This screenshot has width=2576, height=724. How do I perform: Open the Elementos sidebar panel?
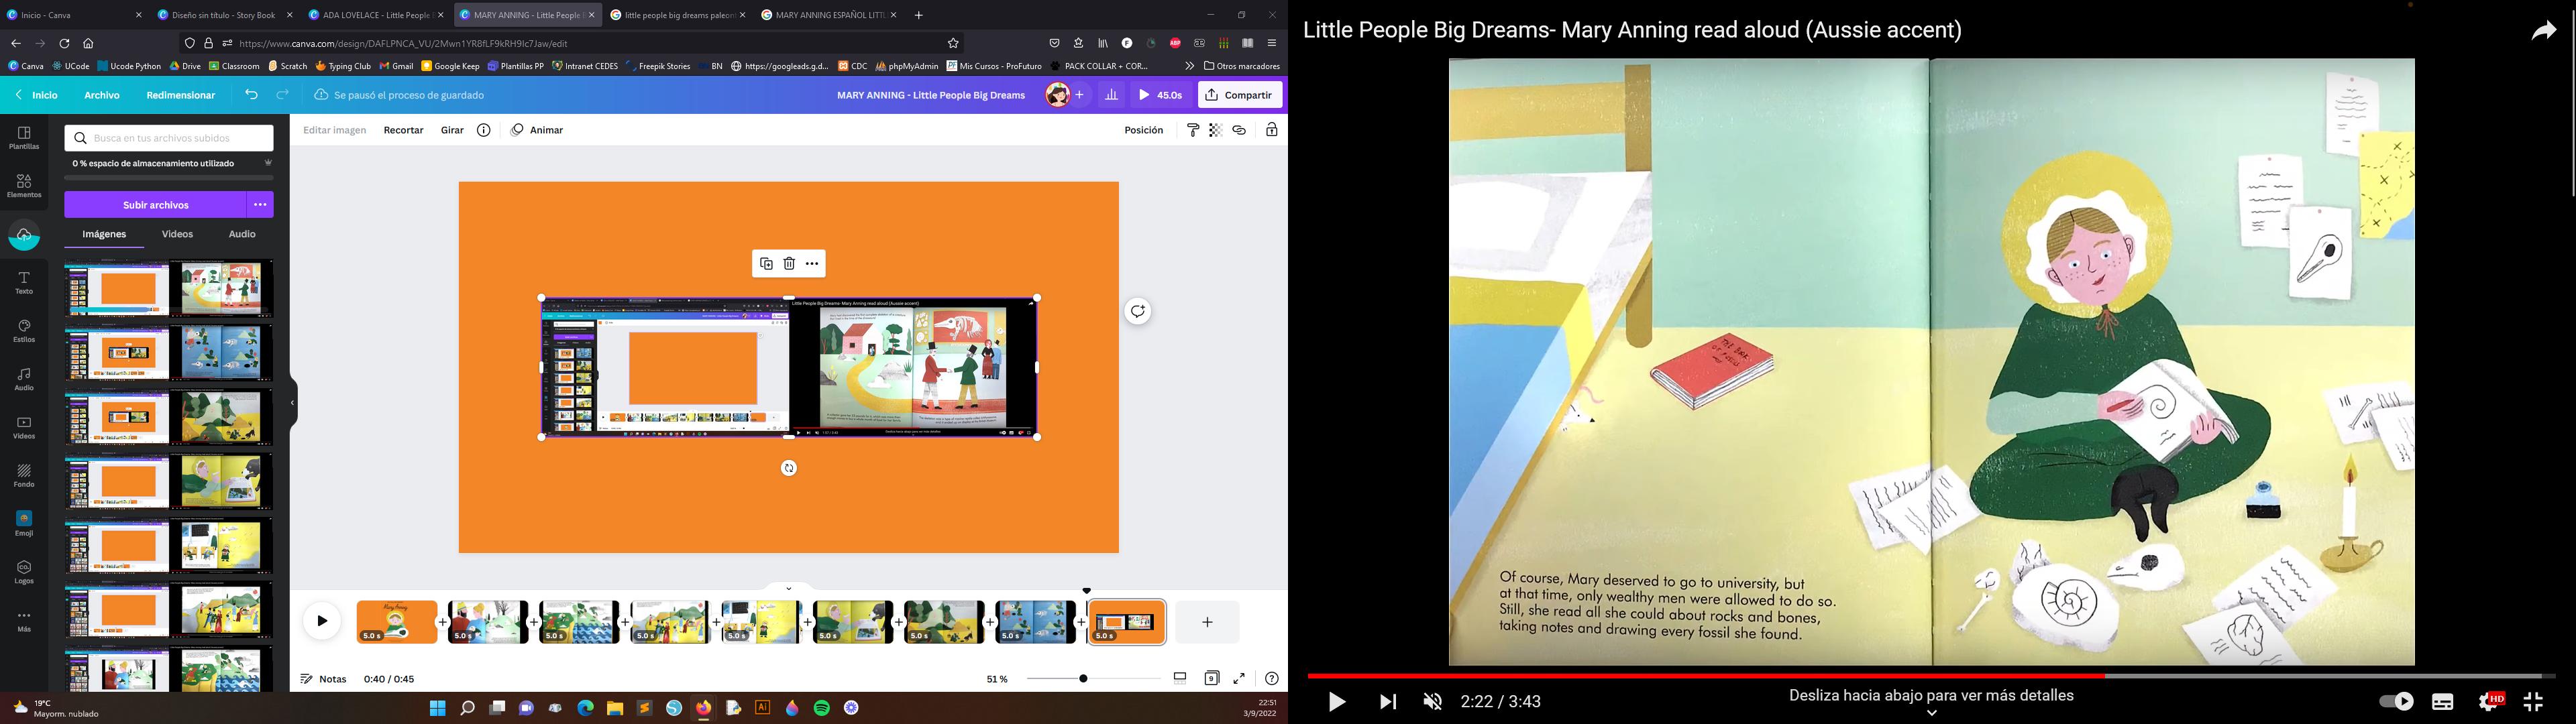coord(24,186)
